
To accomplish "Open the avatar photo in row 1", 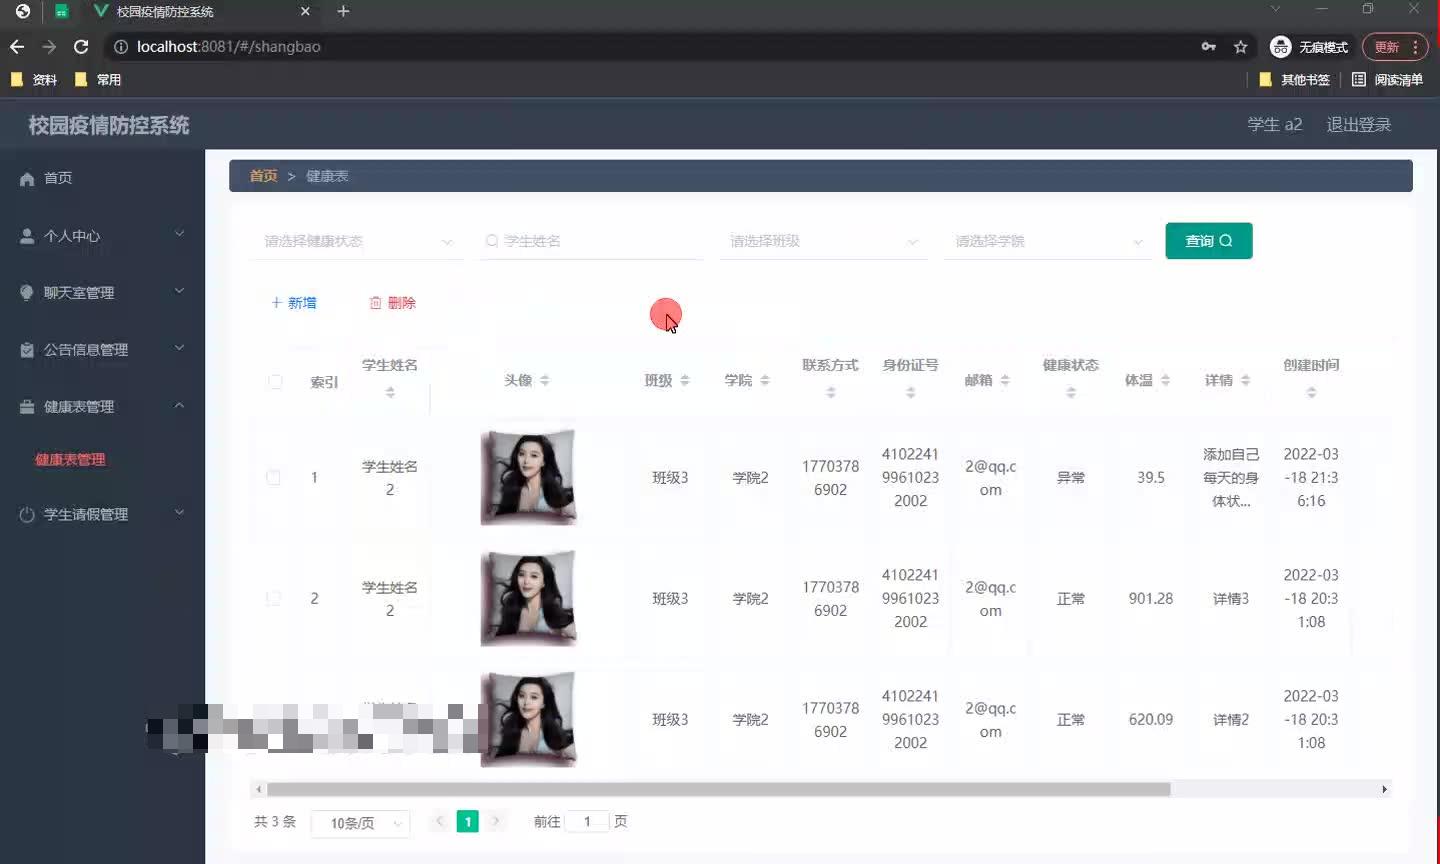I will [x=529, y=477].
